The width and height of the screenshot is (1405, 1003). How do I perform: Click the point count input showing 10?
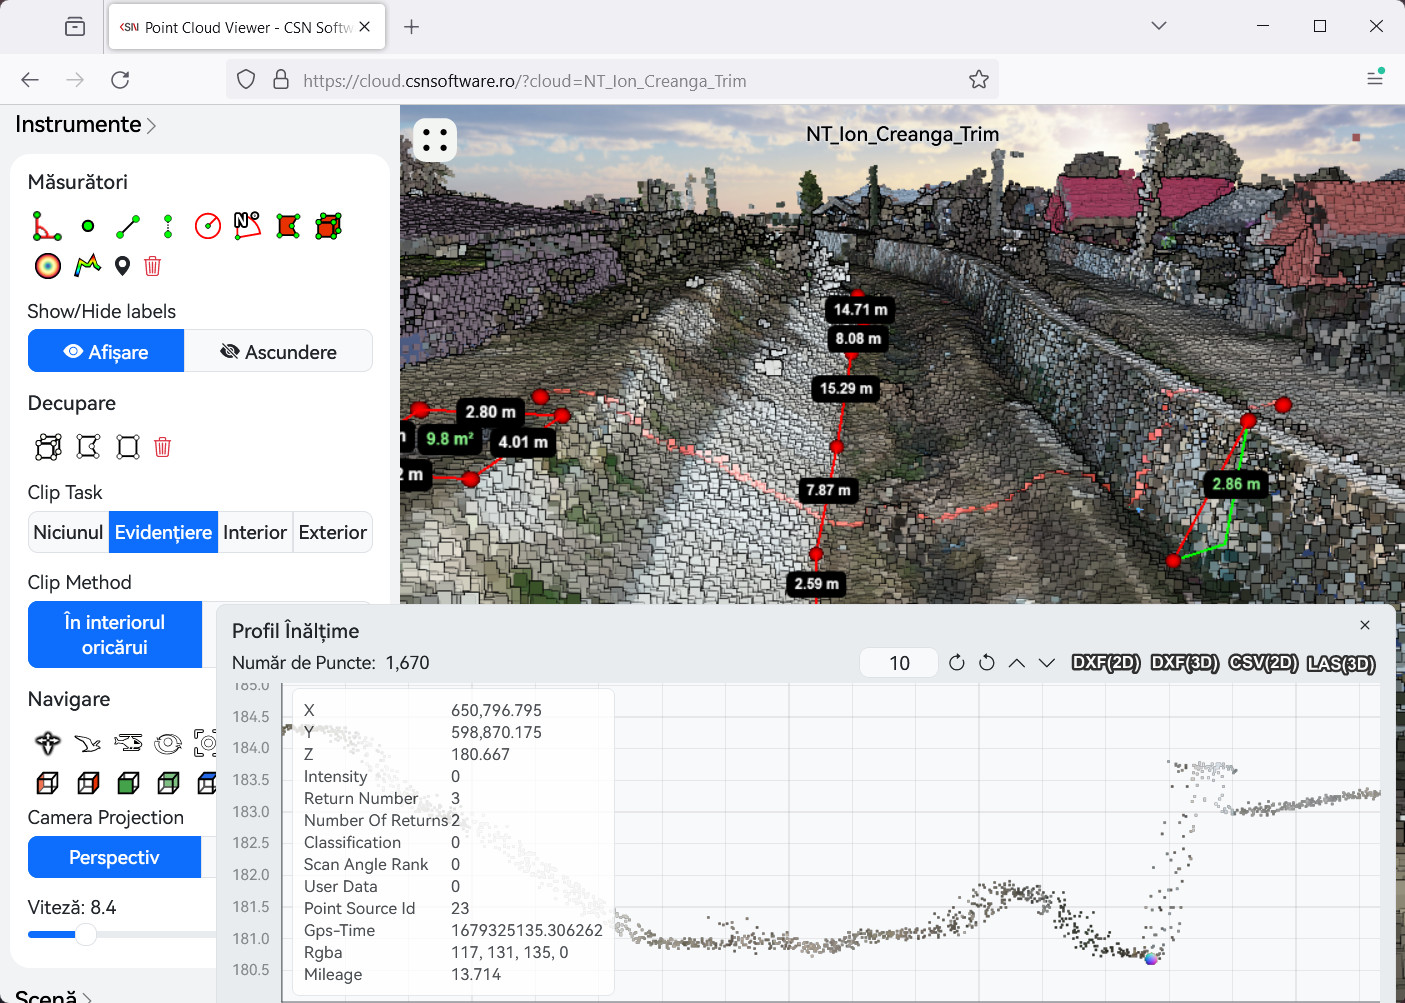coord(898,662)
